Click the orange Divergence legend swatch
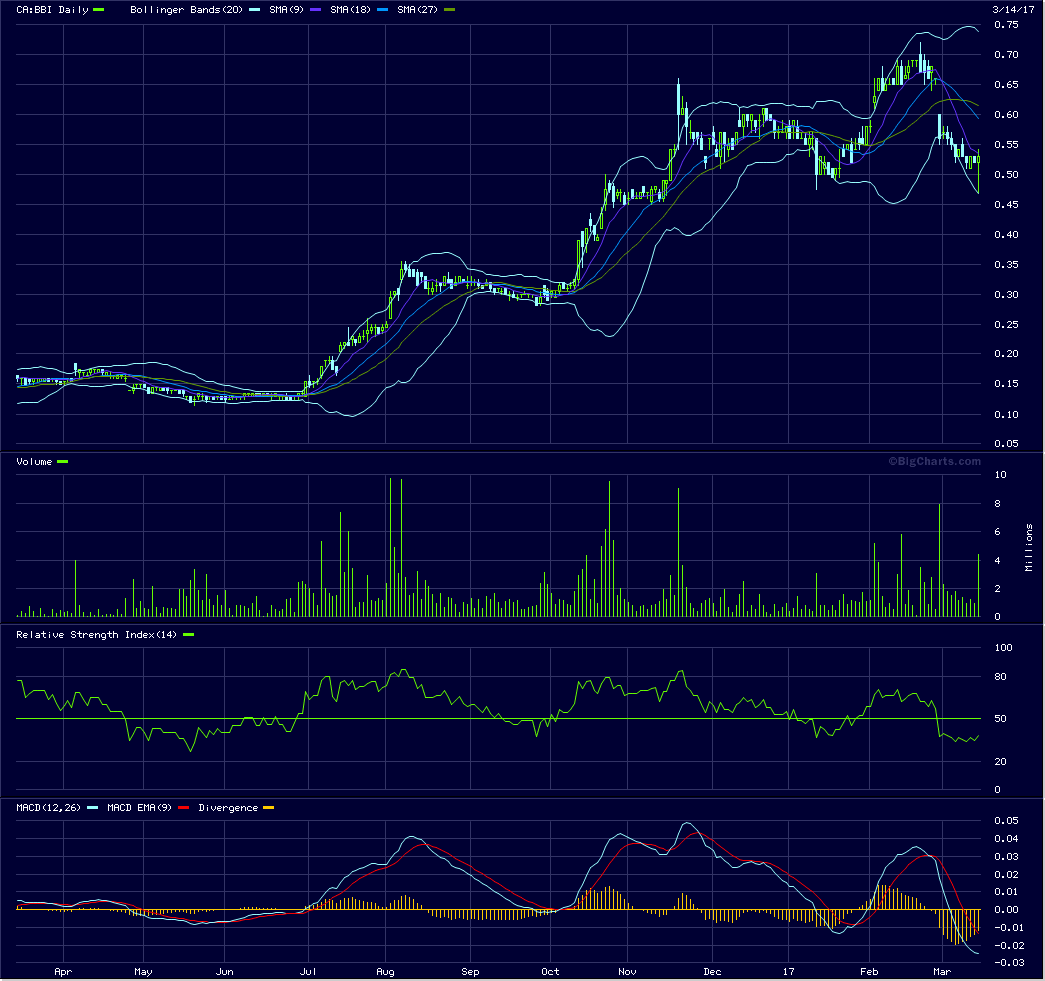 pyautogui.click(x=267, y=808)
